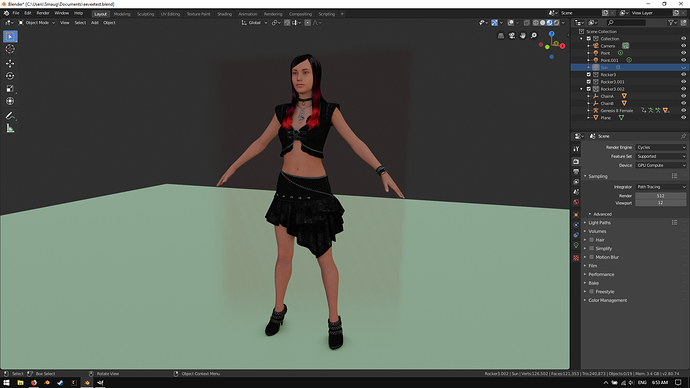The width and height of the screenshot is (690, 388).
Task: Switch to wireframe viewport shading
Action: click(536, 22)
